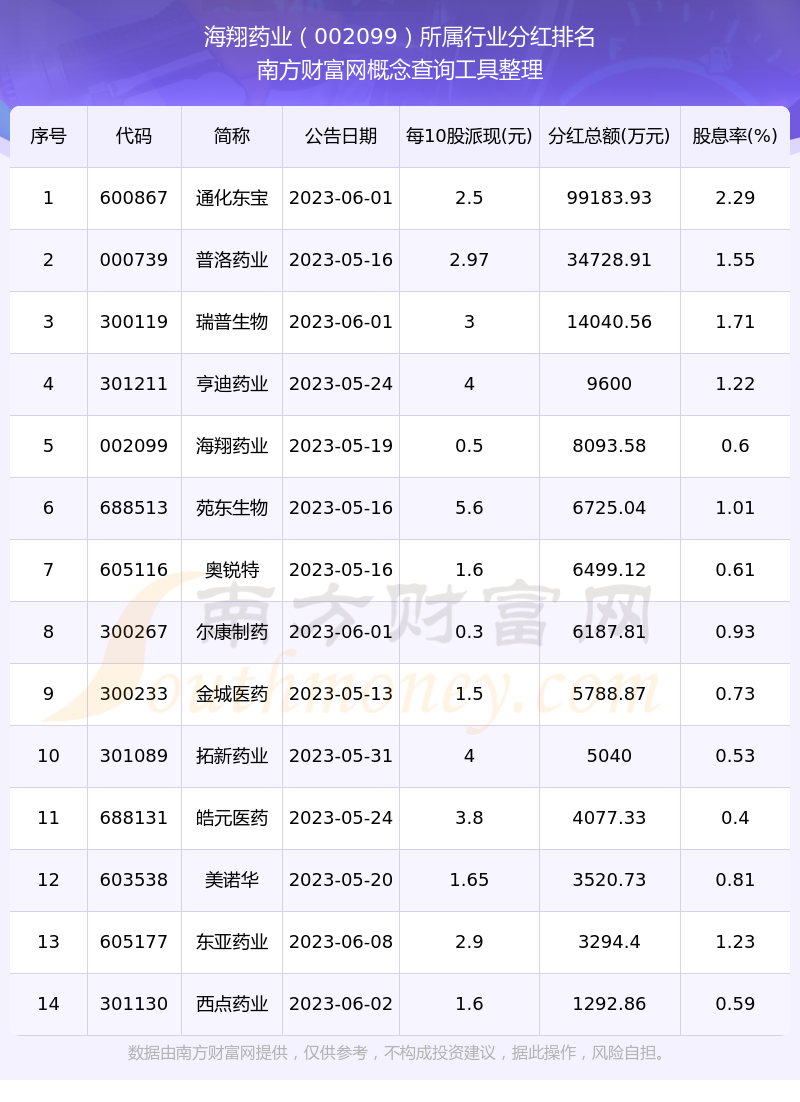Click dividend total 99183.93

pos(609,198)
